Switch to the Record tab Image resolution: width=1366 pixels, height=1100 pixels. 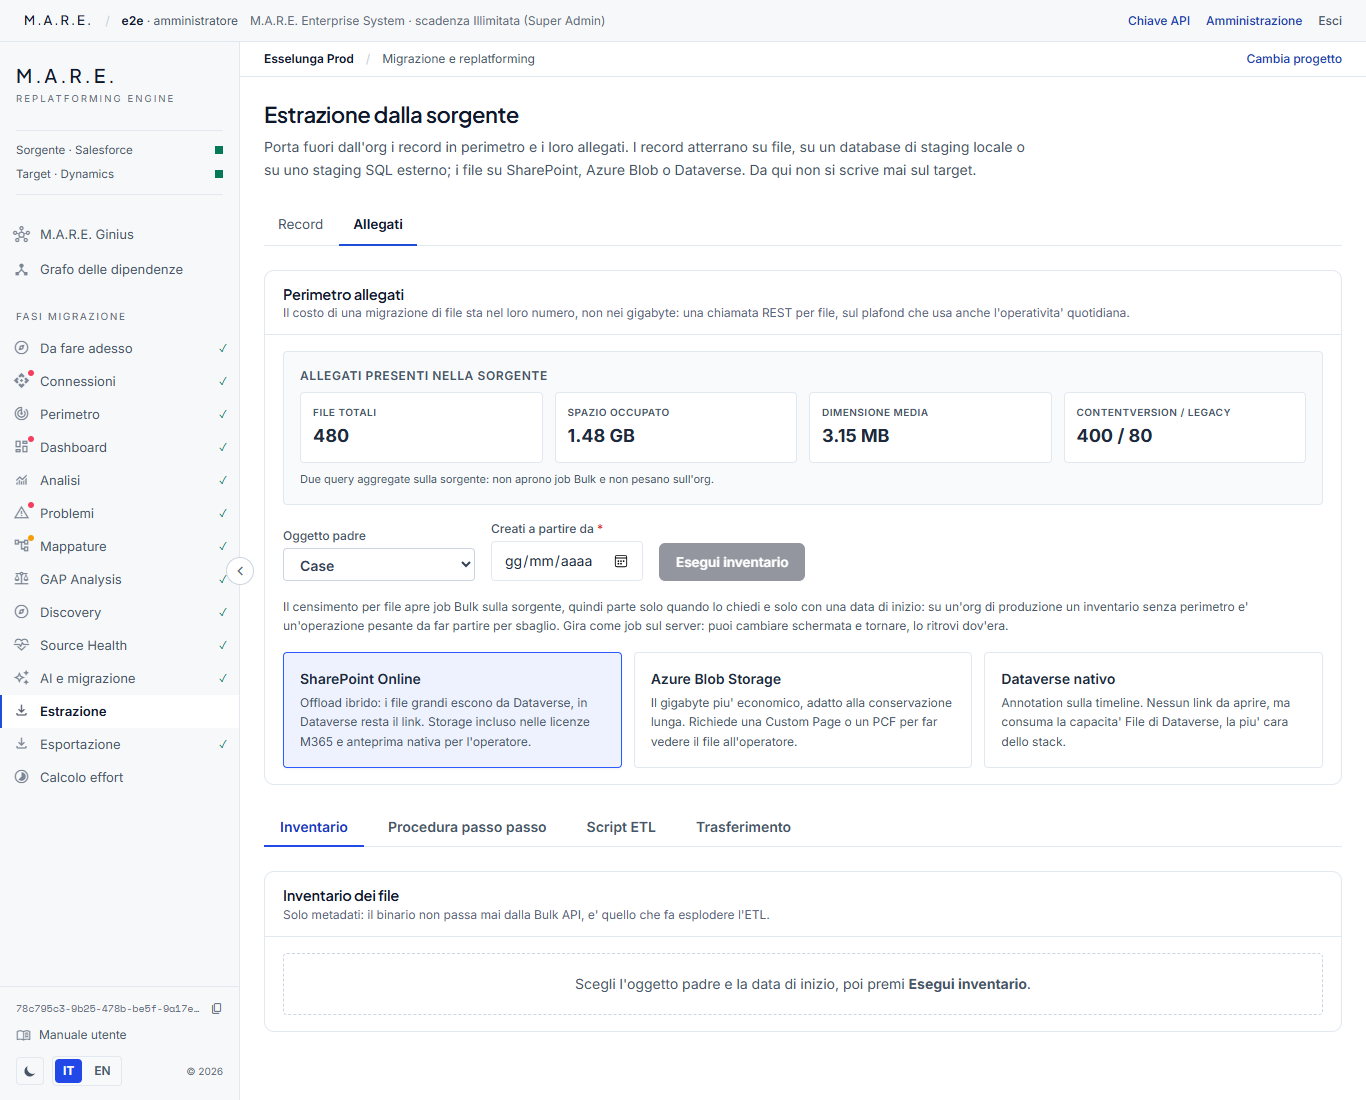[x=300, y=225]
